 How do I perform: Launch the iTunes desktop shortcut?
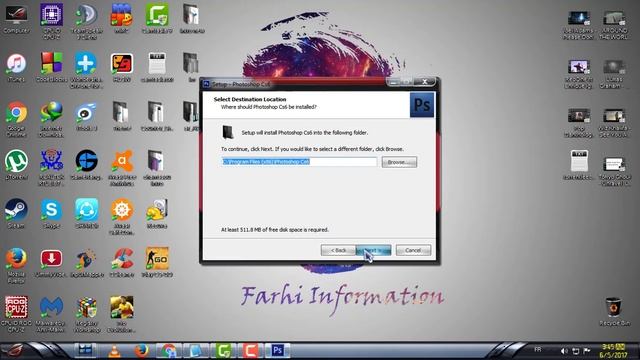click(16, 67)
